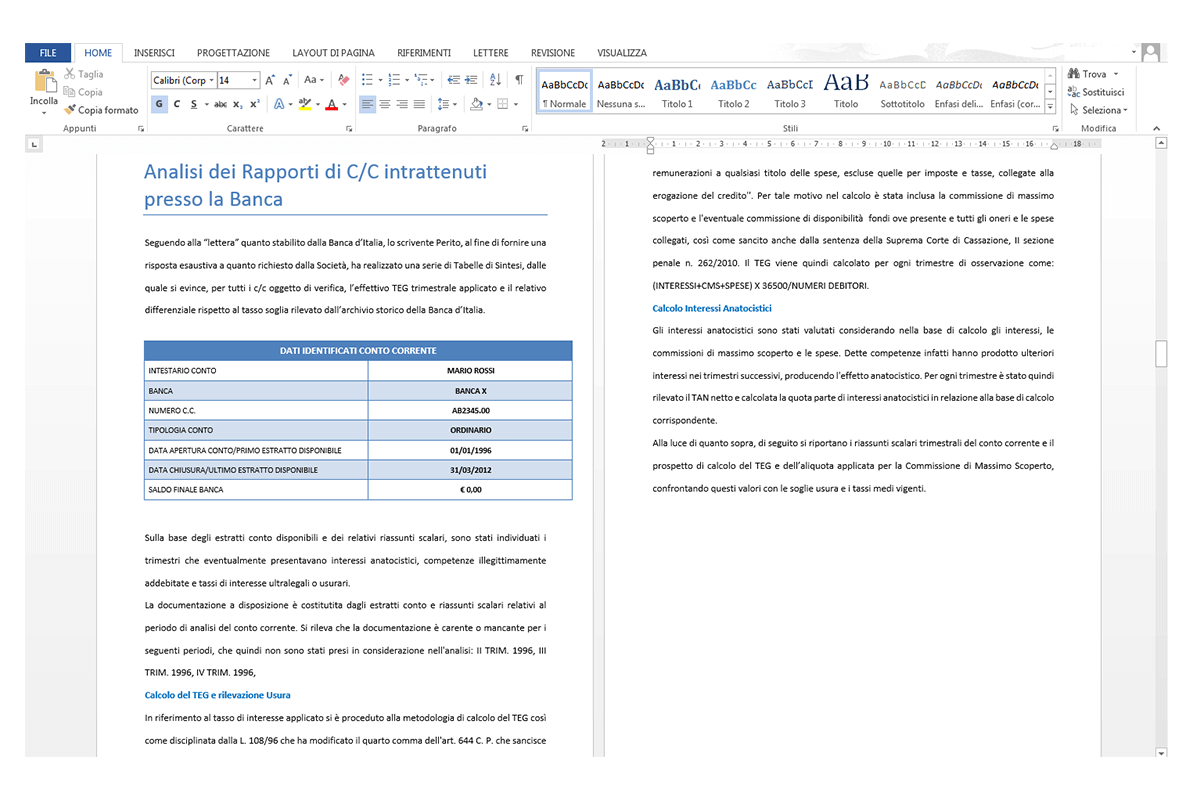Select the Copia formato painter
The width and height of the screenshot is (1193, 800).
point(102,110)
